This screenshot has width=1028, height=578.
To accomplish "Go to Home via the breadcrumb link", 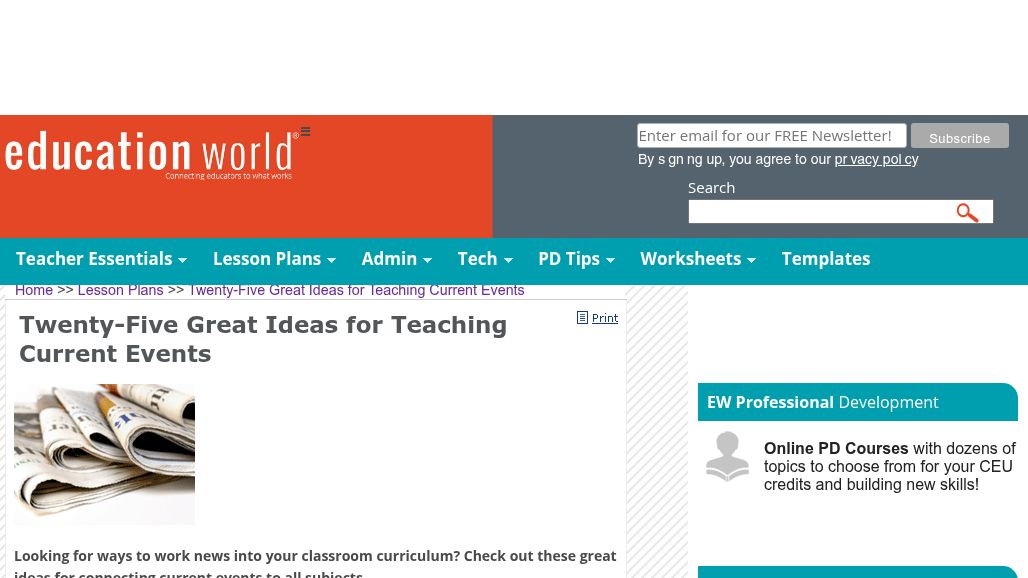I will 34,290.
